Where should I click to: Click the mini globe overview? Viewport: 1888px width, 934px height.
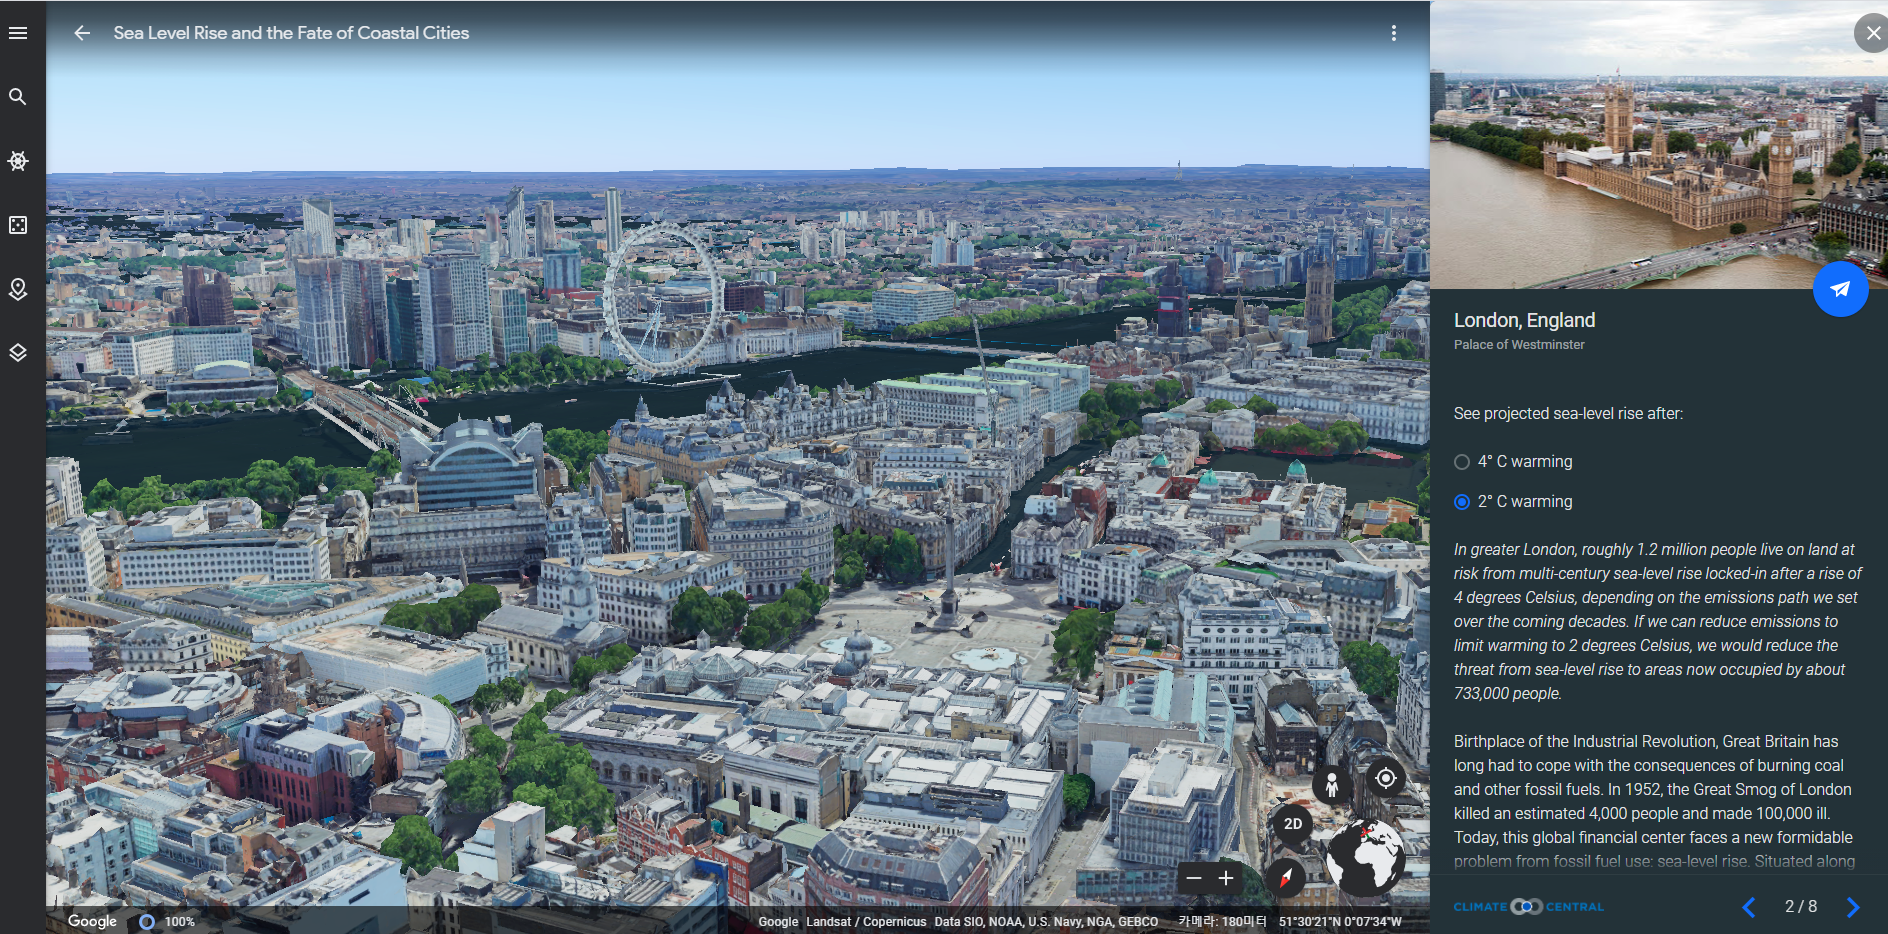tap(1365, 857)
